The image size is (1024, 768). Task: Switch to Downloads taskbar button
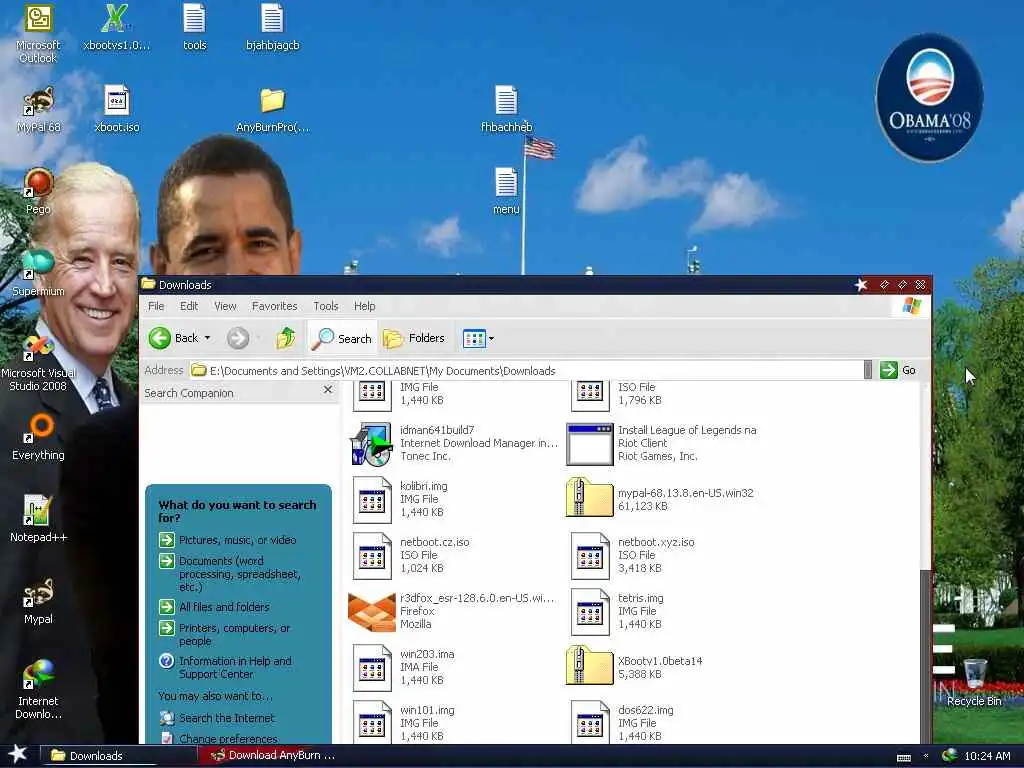[119, 756]
